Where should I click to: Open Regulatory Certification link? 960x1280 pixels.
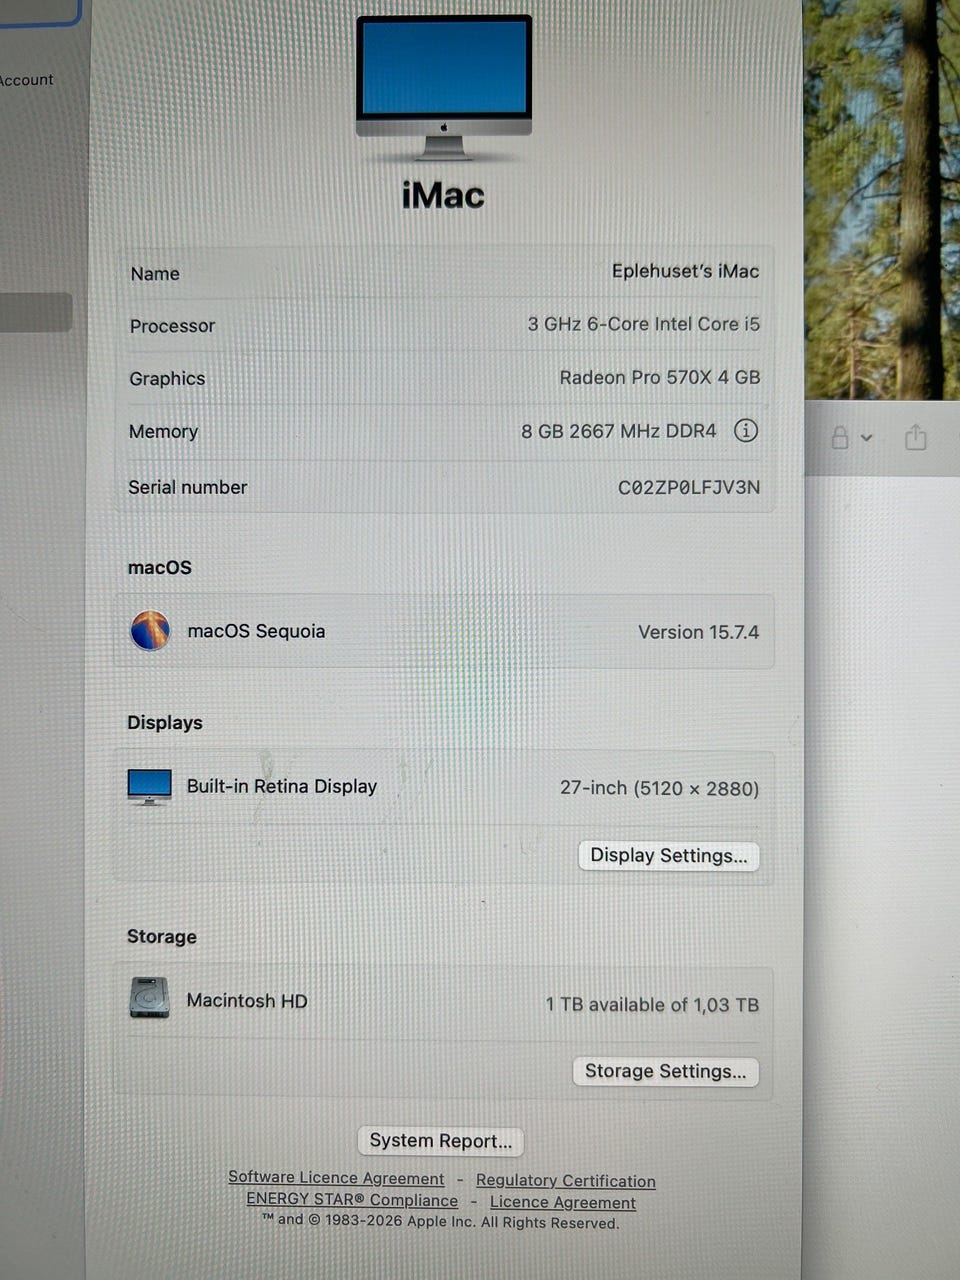566,1181
